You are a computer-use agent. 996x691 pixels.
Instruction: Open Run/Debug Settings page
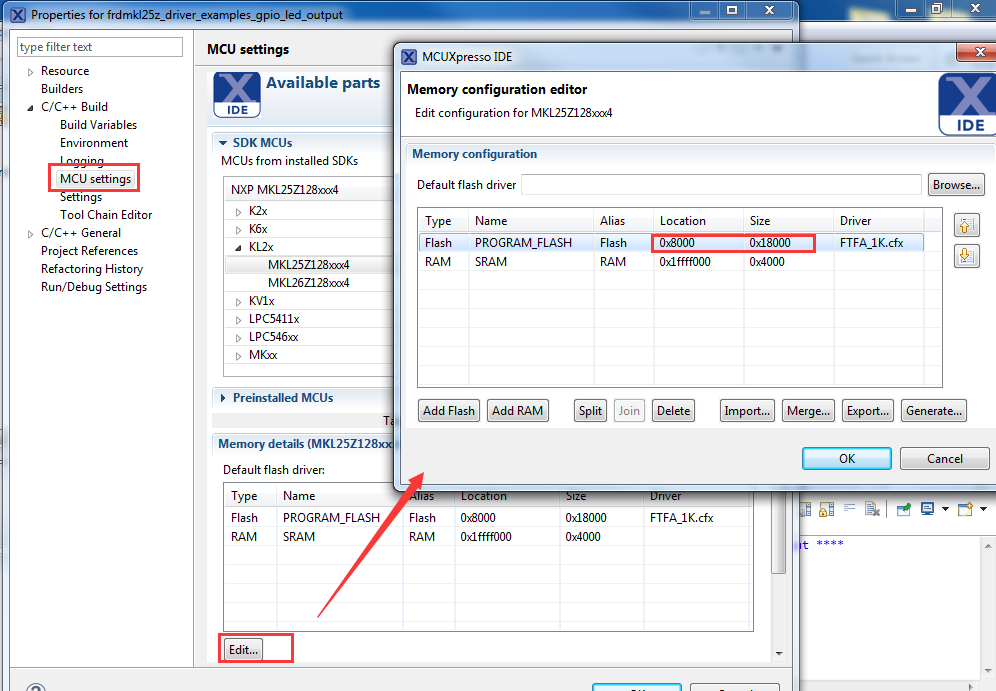click(x=94, y=287)
